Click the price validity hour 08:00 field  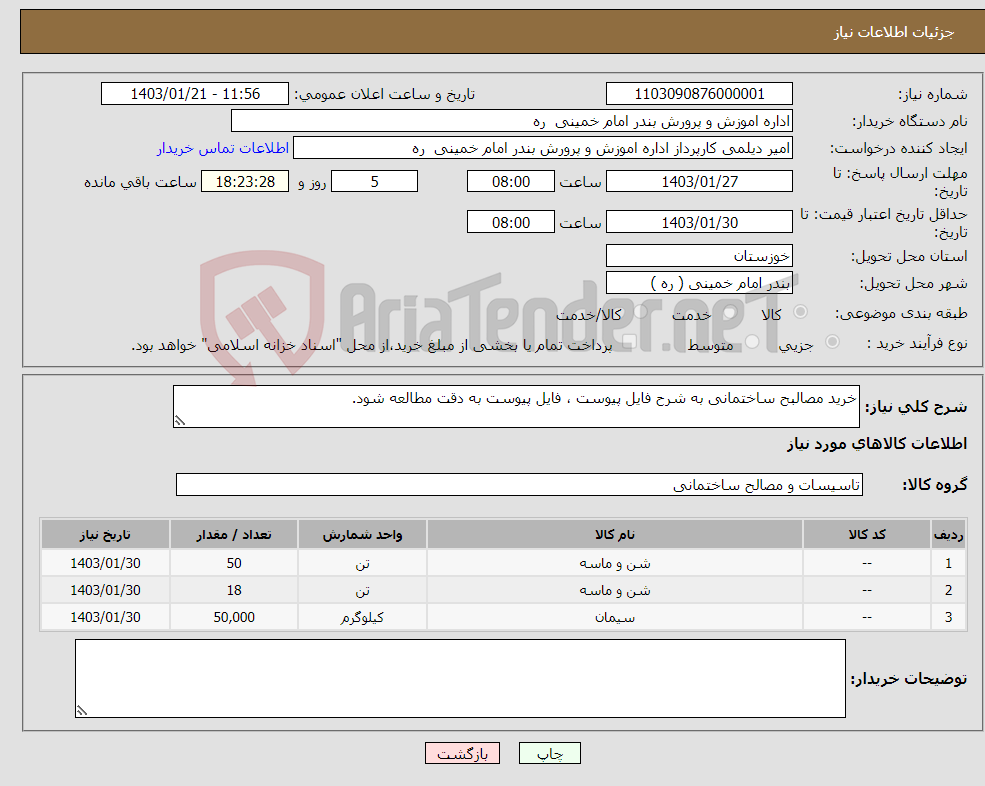[511, 222]
